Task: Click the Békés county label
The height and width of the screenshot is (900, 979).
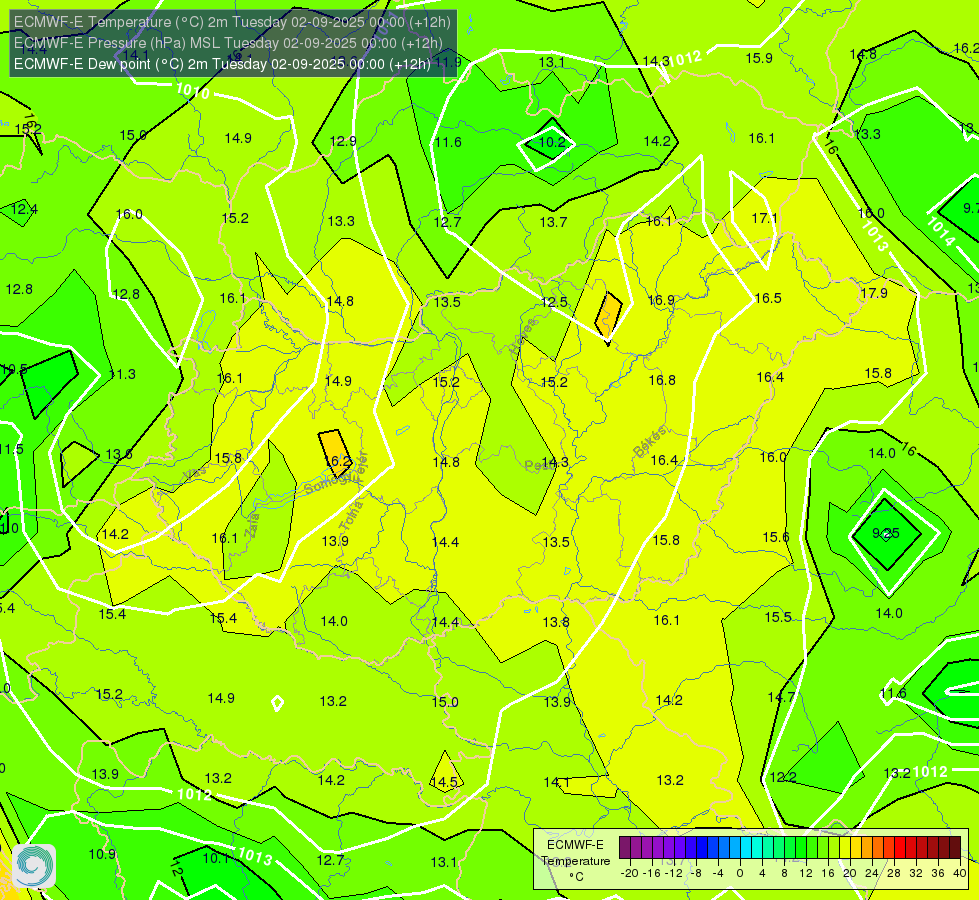Action: pos(650,441)
